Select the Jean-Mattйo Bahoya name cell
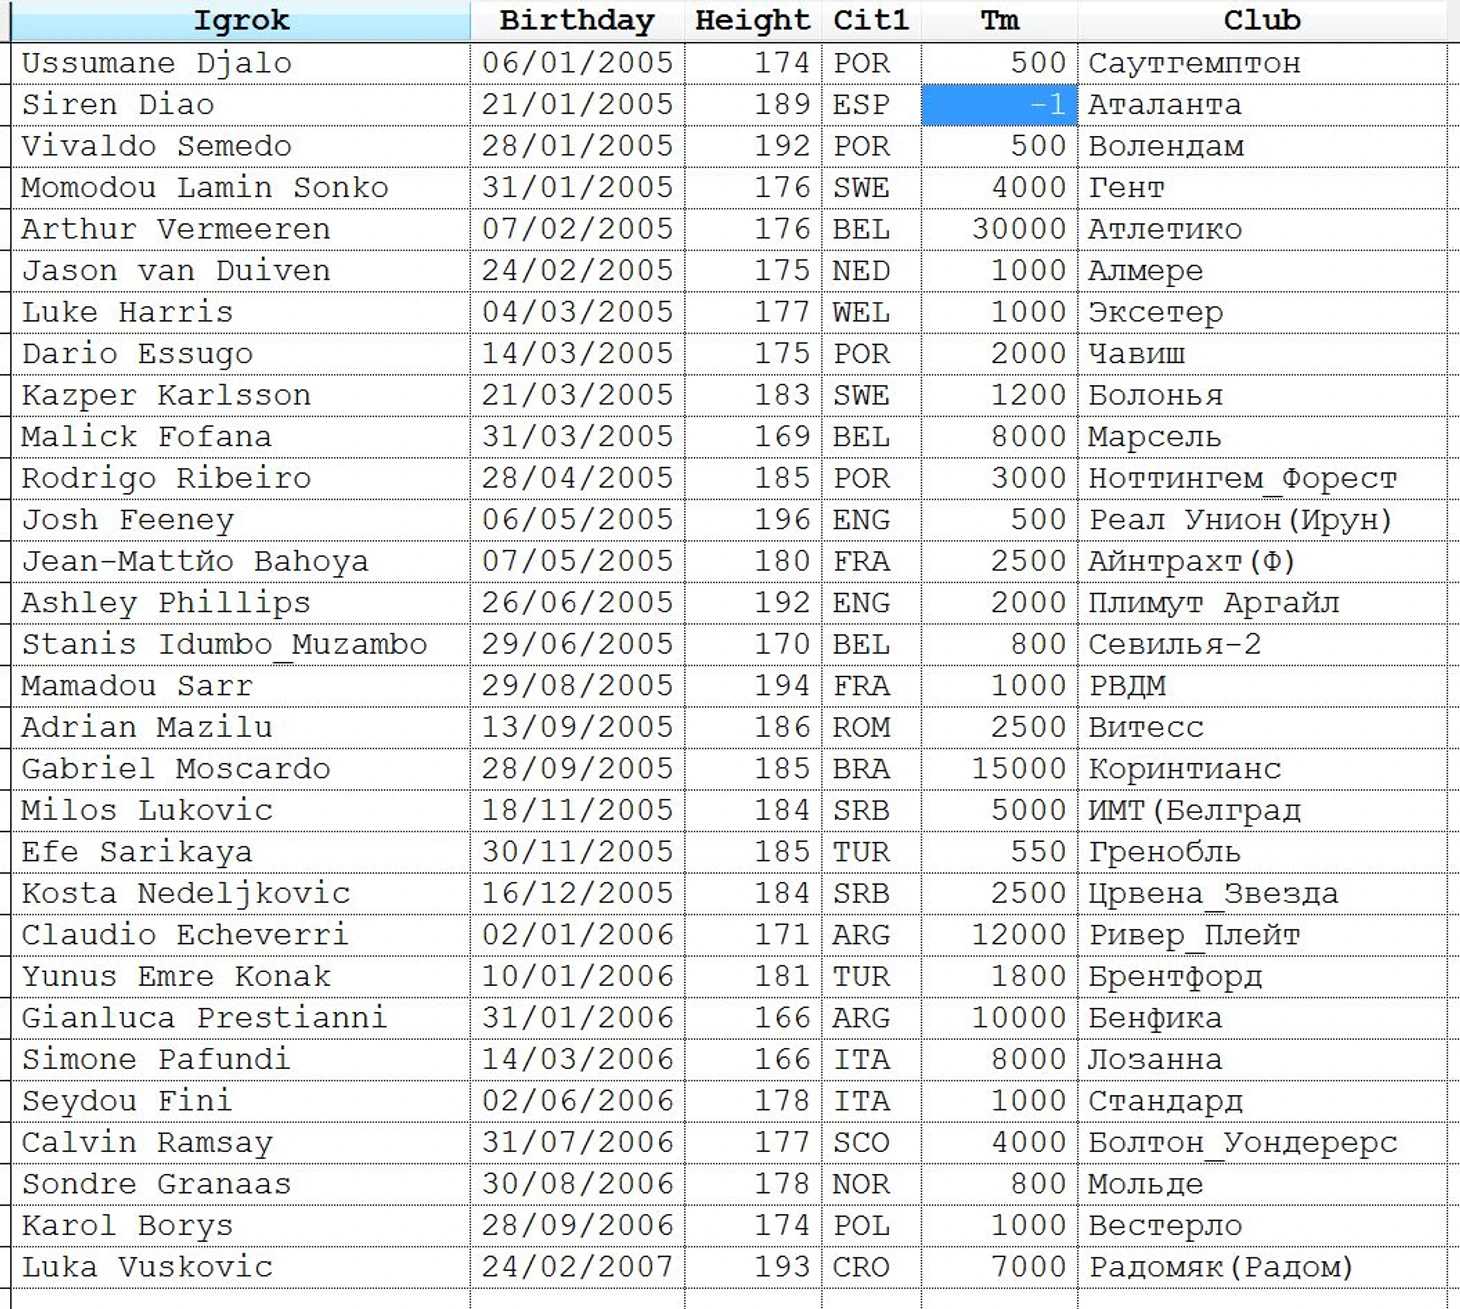Screen dimensions: 1460x1309 [240, 561]
